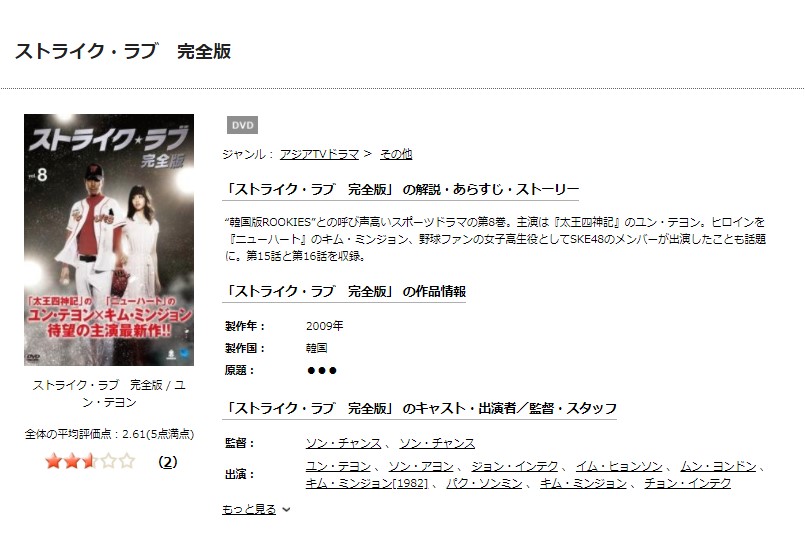Open cast member ソン・アヨン link
Viewport: 805px width, 540px height.
421,466
